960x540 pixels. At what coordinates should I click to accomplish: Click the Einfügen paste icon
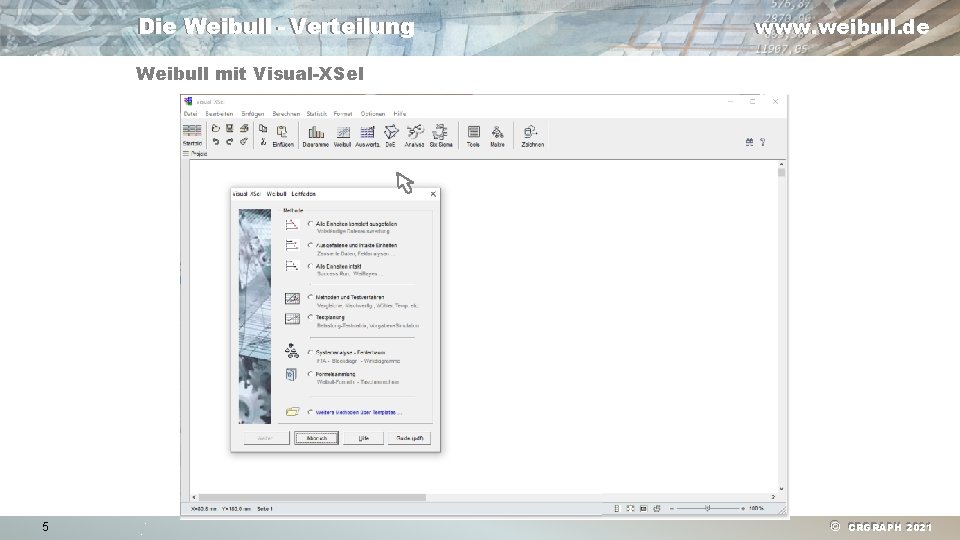click(x=283, y=136)
